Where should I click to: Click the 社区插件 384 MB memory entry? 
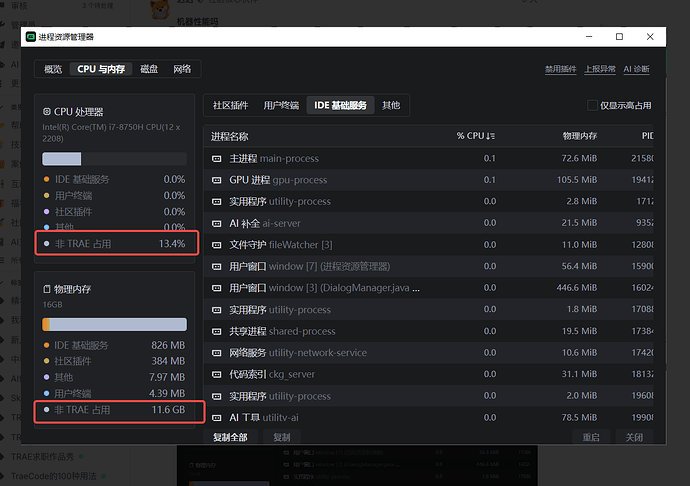click(115, 361)
